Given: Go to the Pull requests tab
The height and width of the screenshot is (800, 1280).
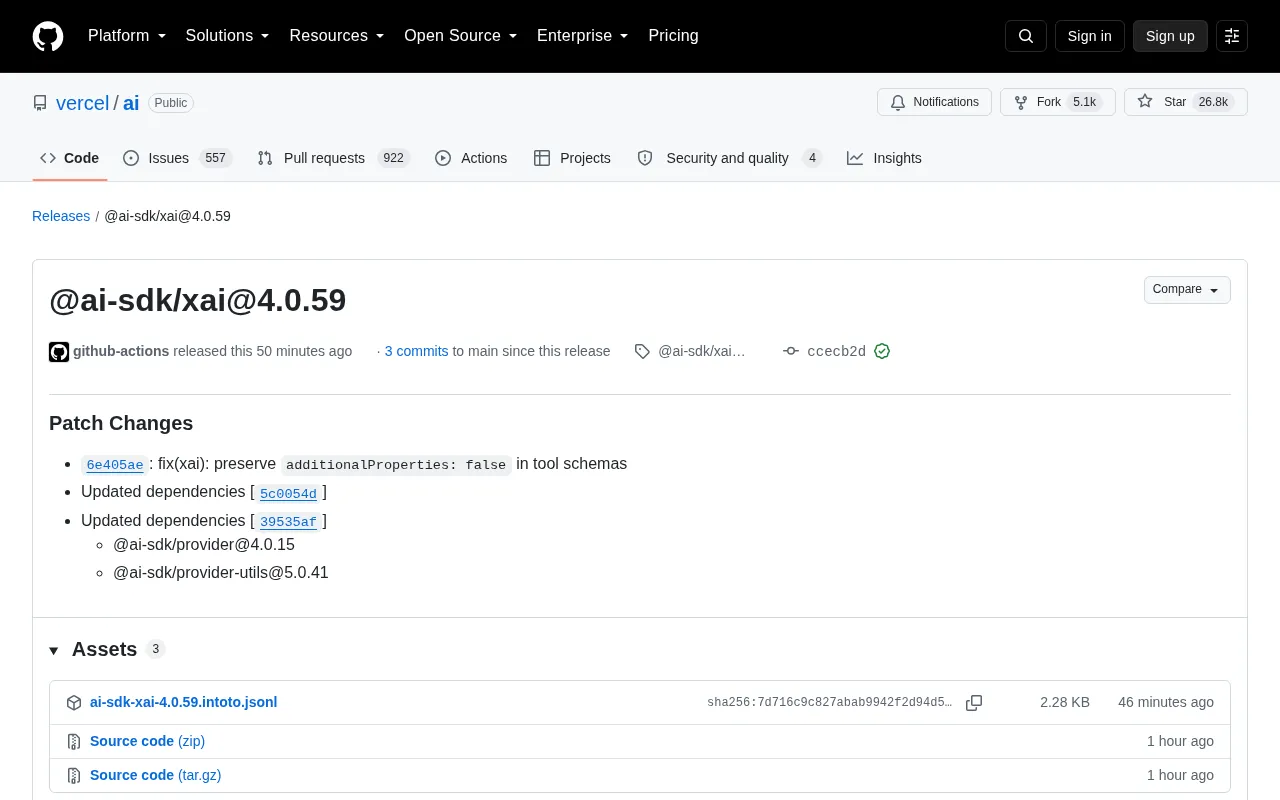Looking at the screenshot, I should coord(333,158).
